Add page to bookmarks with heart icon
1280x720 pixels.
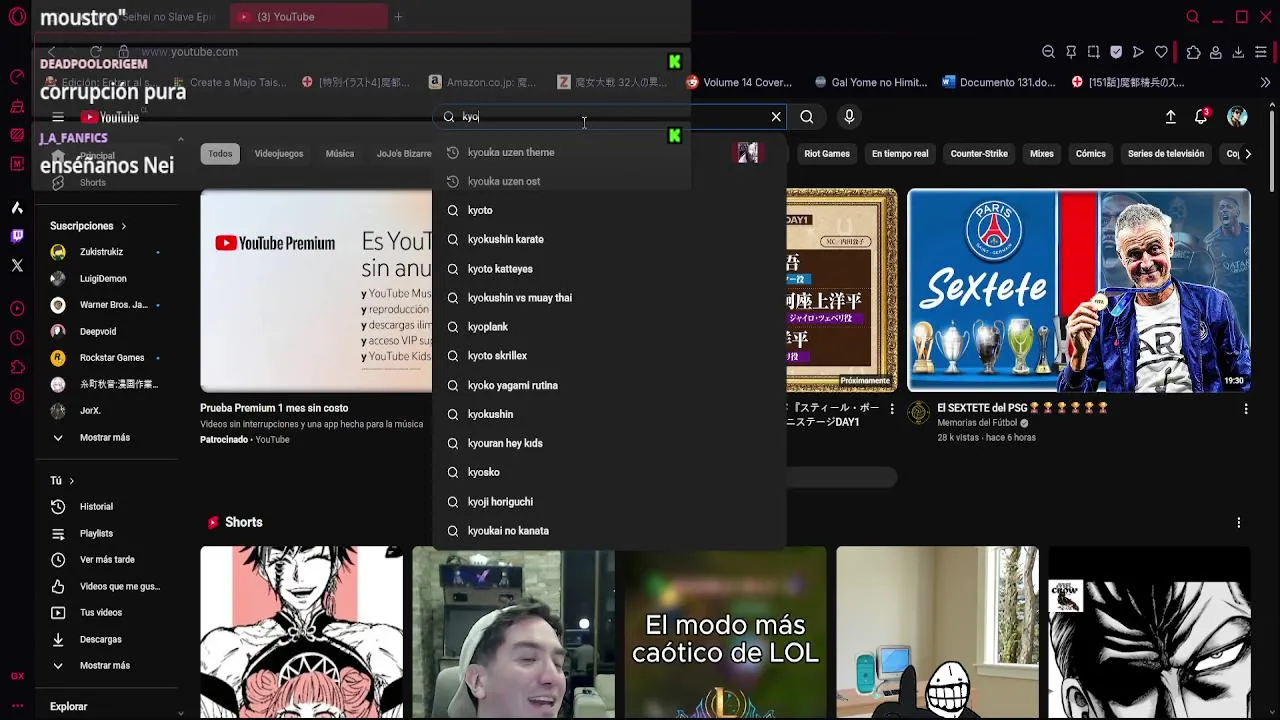pyautogui.click(x=1161, y=52)
